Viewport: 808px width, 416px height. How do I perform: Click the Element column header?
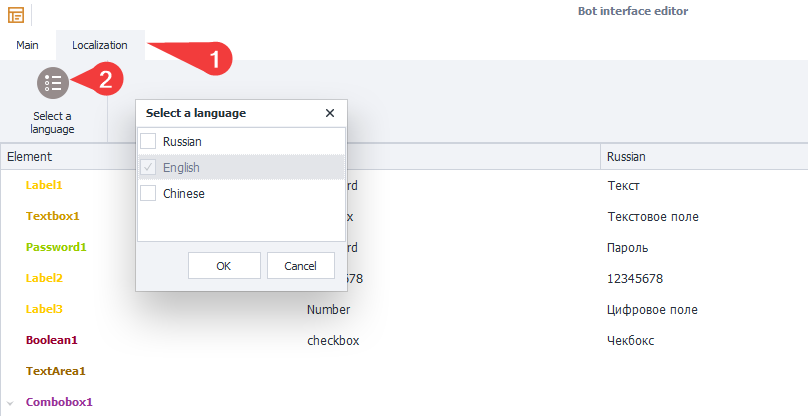click(x=30, y=157)
